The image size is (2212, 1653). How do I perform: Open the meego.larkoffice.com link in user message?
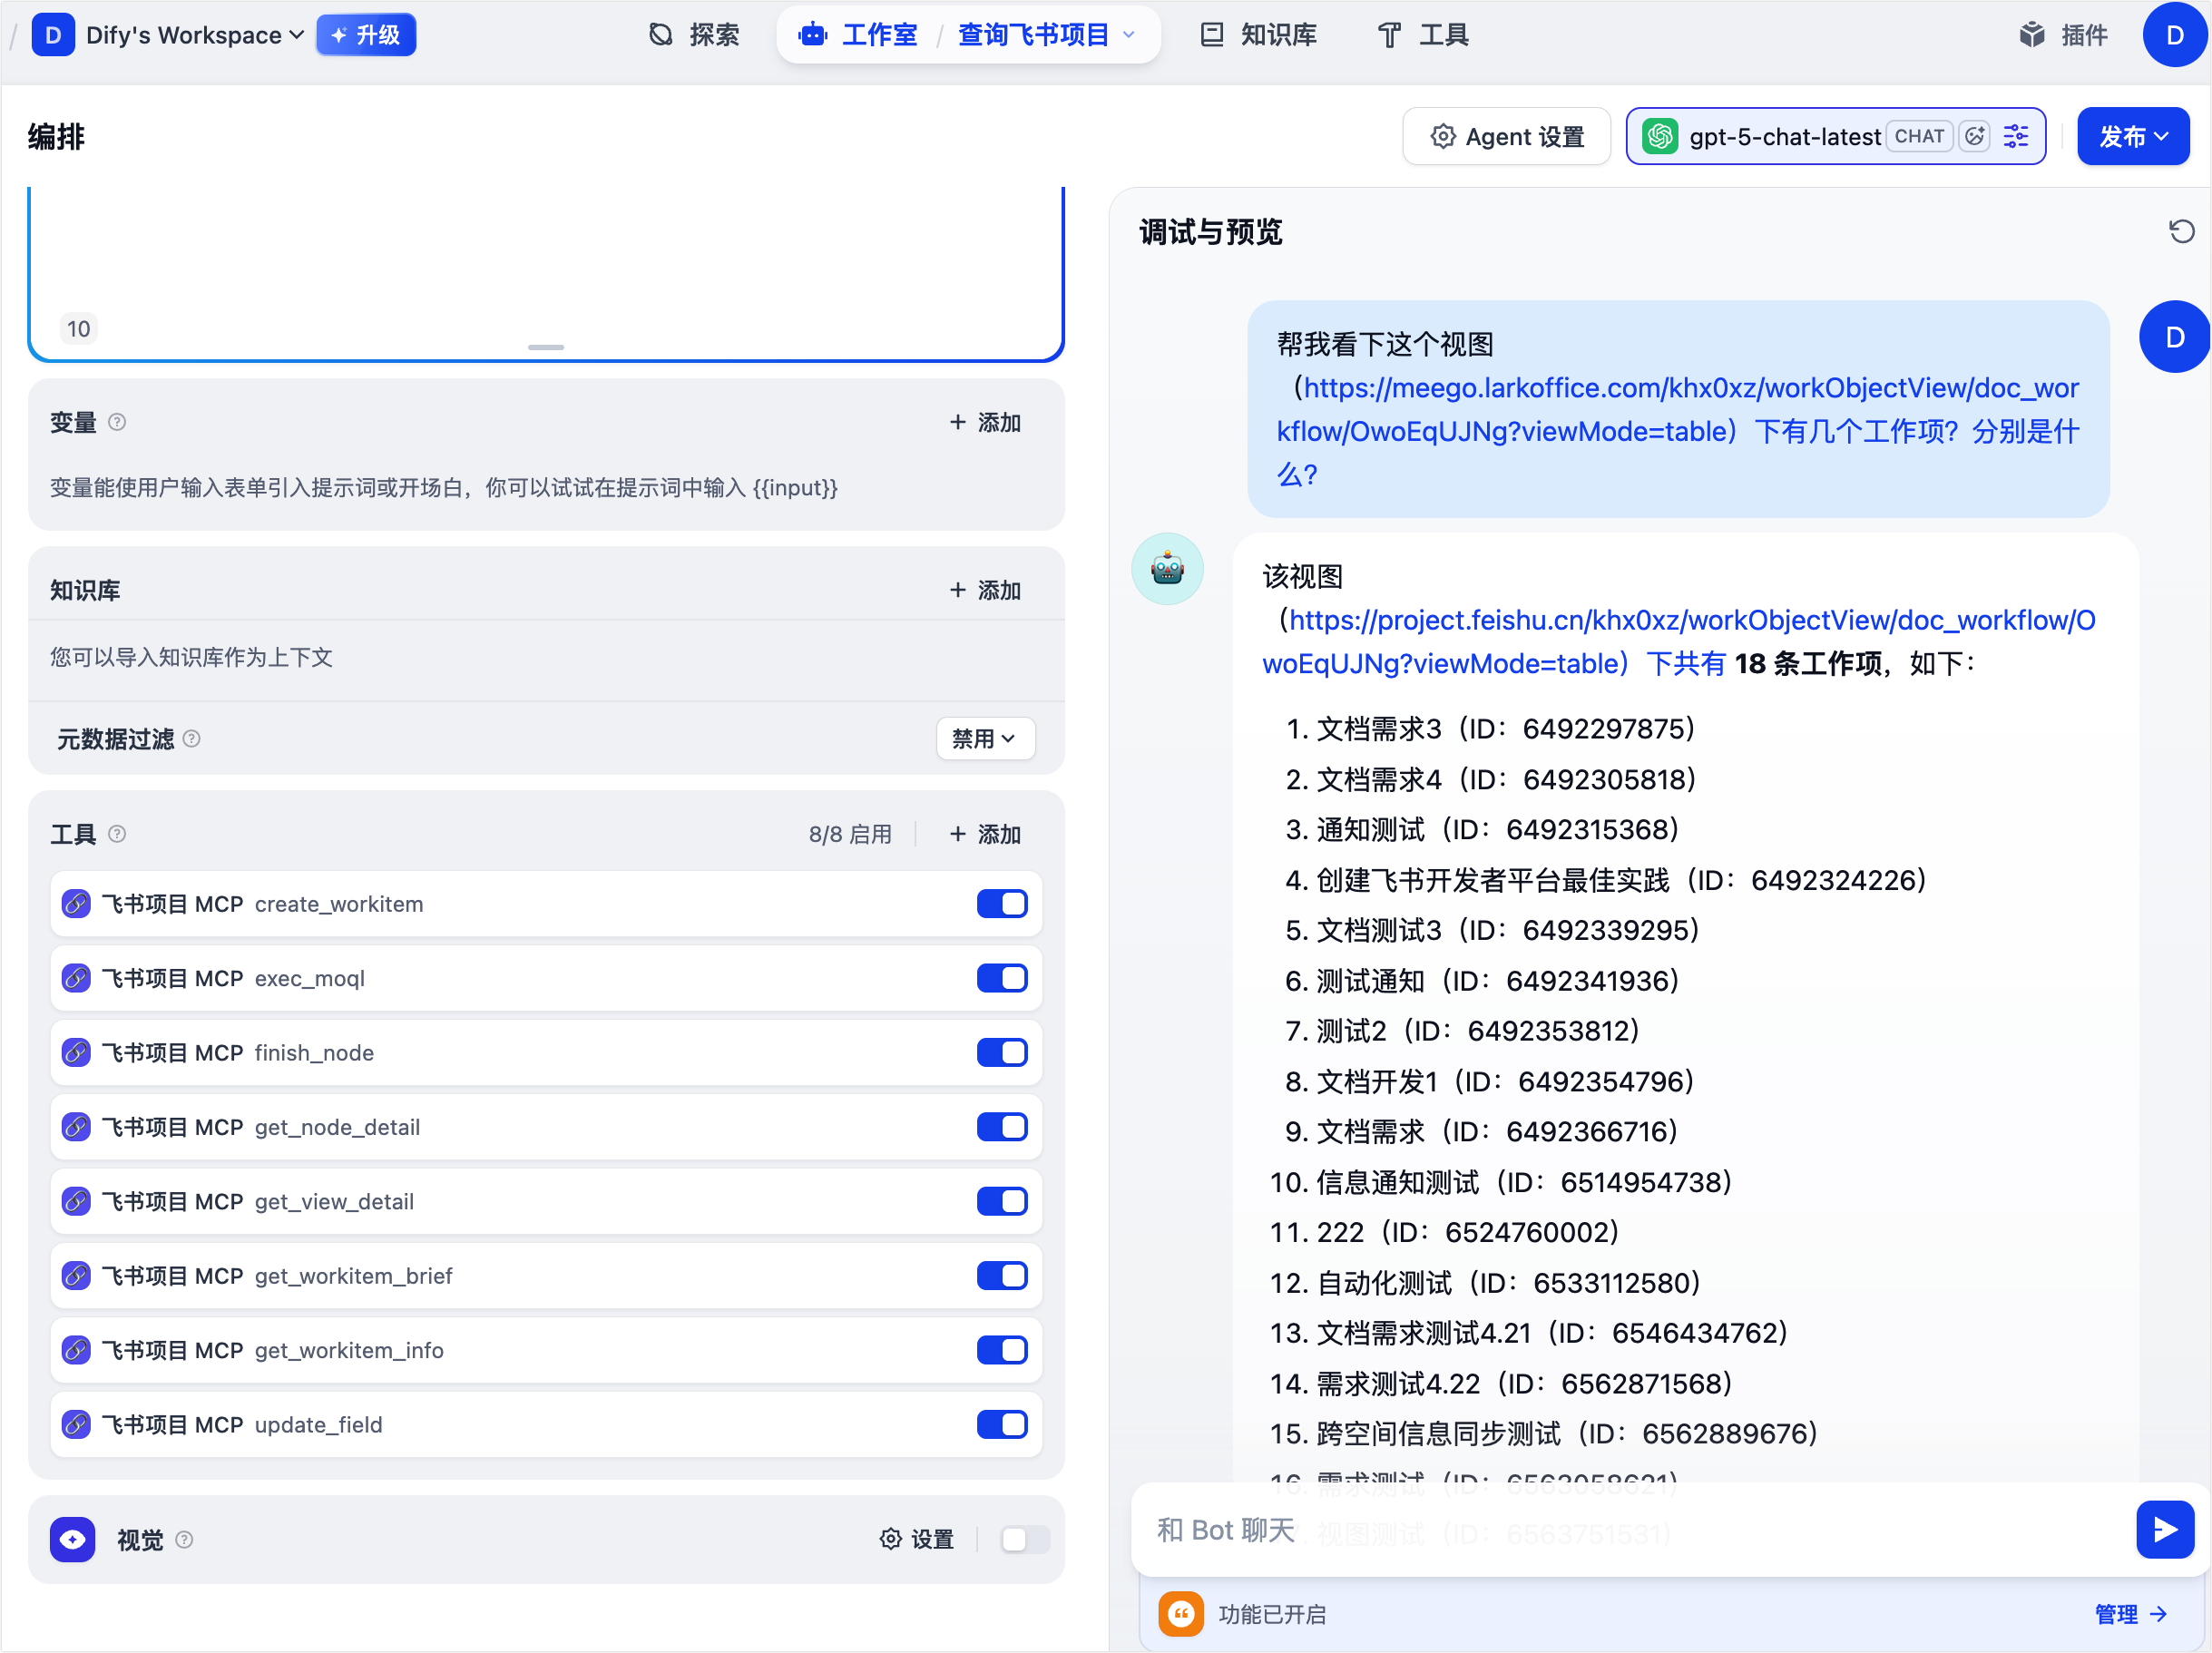click(x=1678, y=409)
